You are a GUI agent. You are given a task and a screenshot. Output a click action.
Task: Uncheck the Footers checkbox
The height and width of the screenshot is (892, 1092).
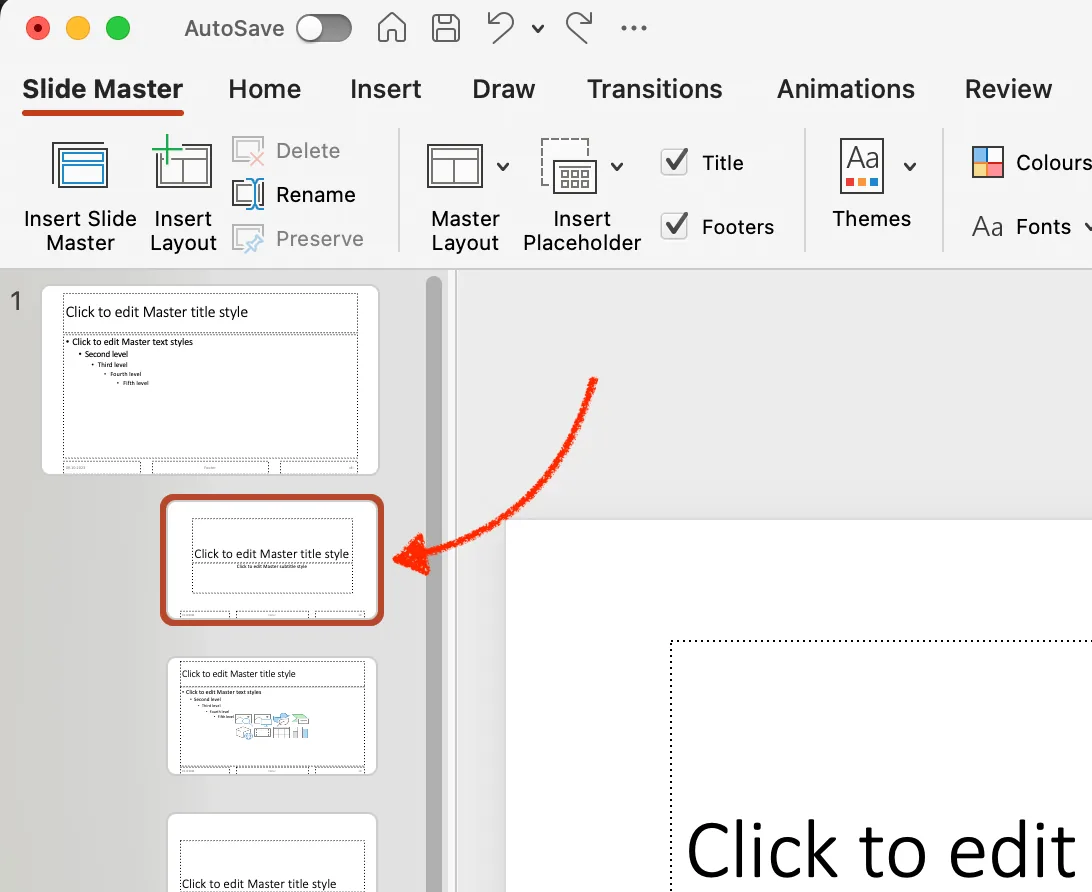click(x=674, y=226)
